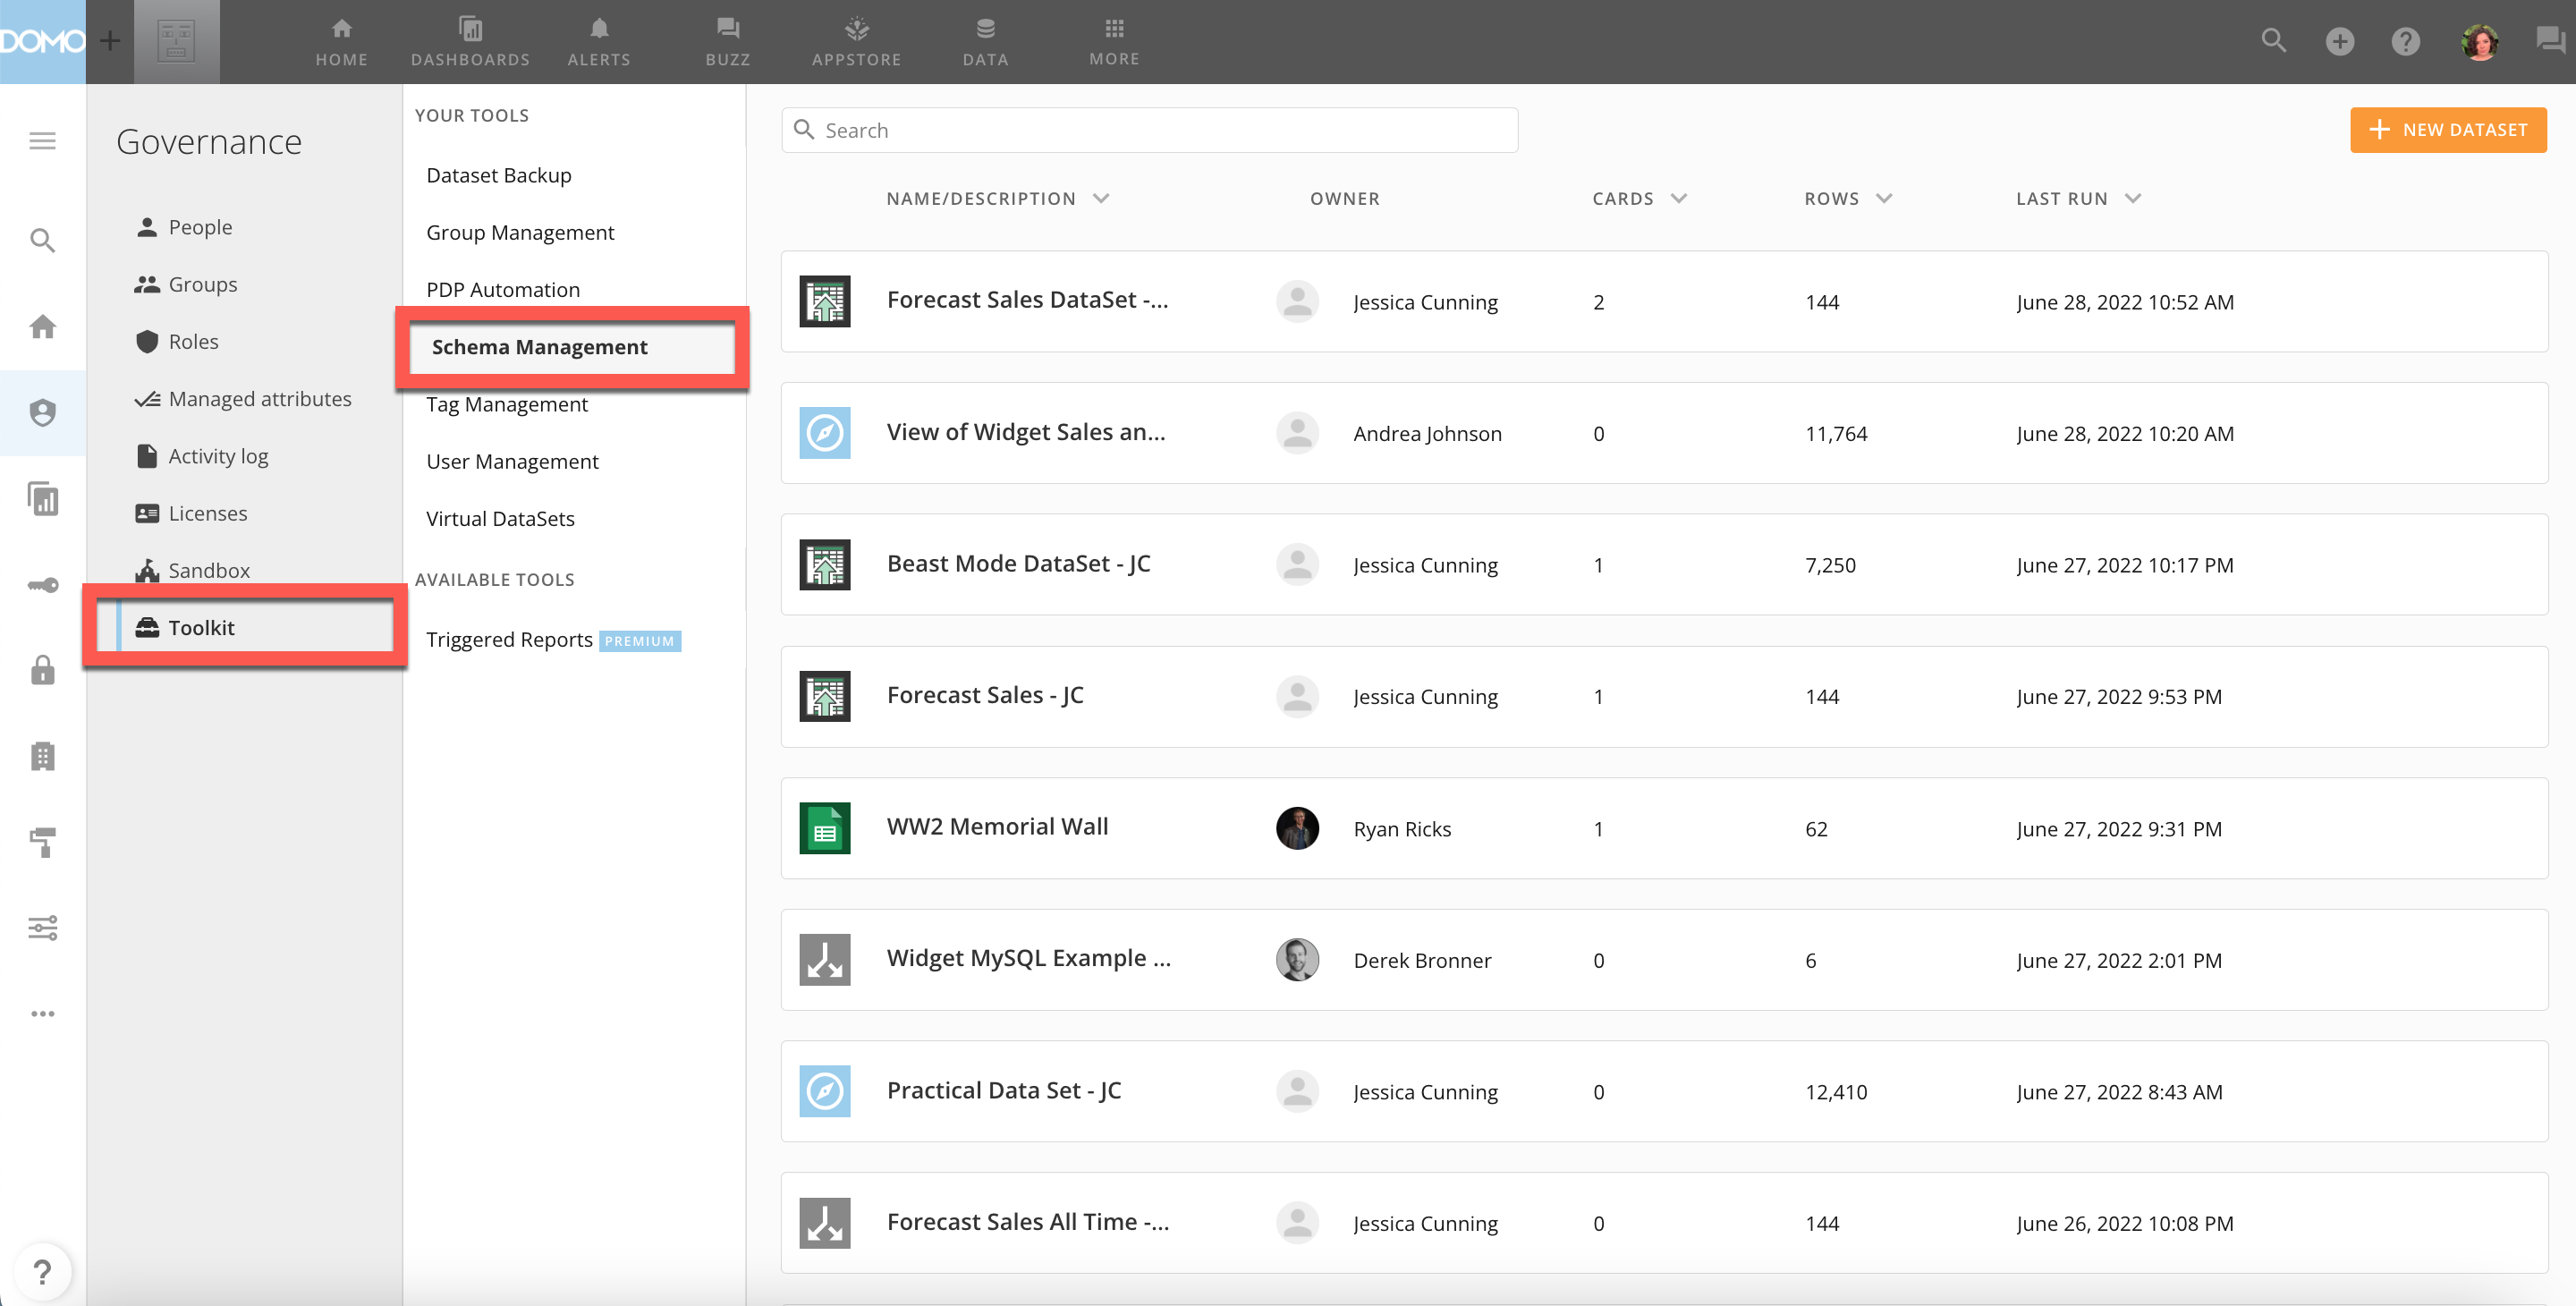Open Beast Mode DataSet - JC
This screenshot has height=1306, width=2576.
coord(1018,564)
